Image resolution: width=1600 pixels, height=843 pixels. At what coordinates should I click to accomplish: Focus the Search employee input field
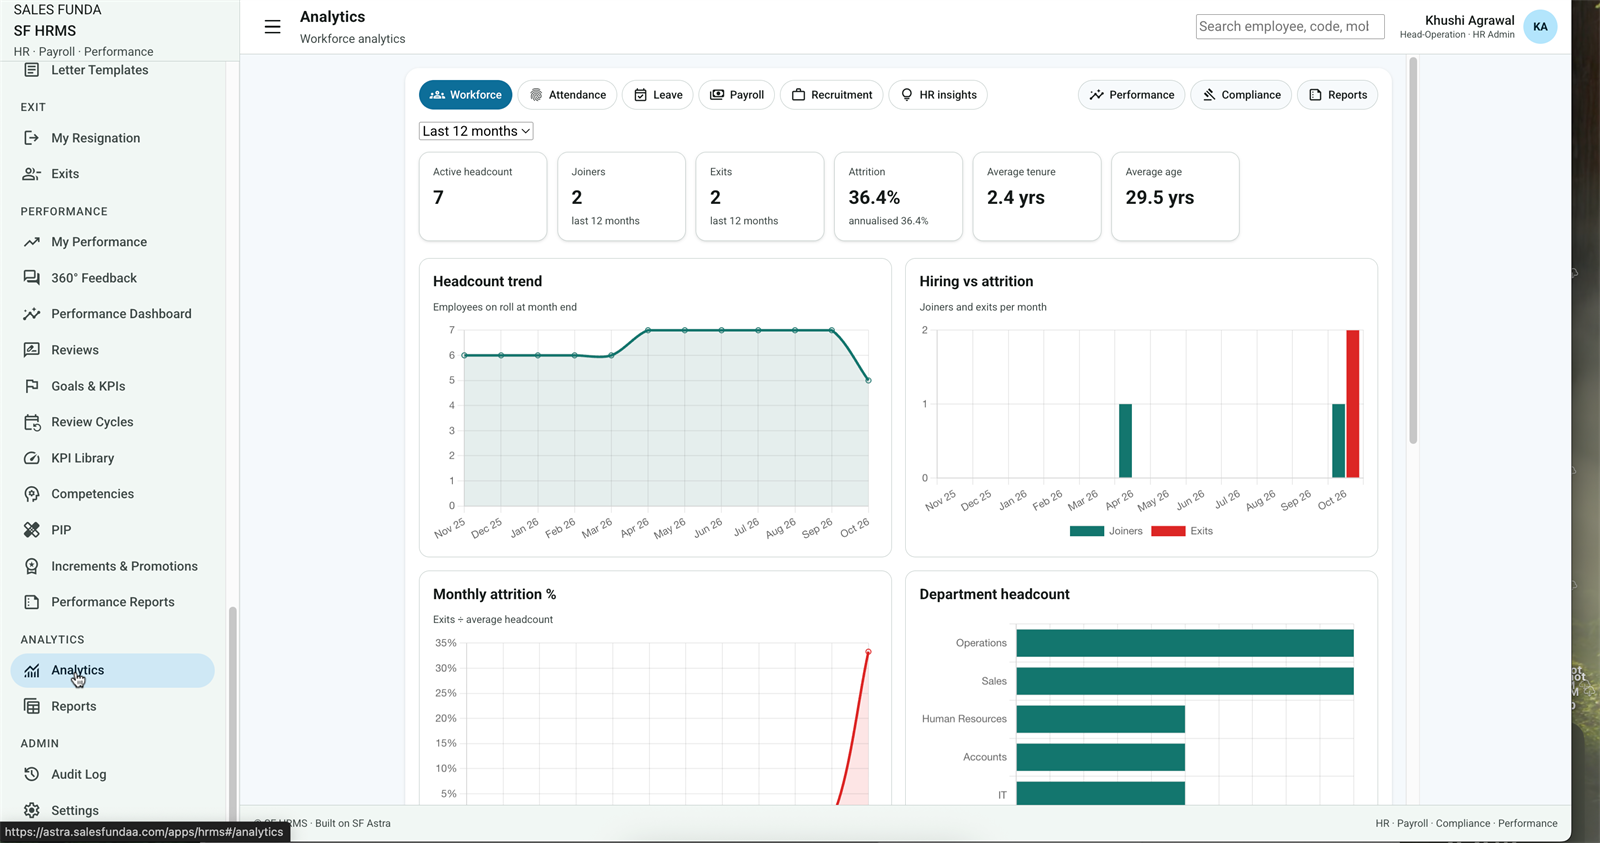1290,27
